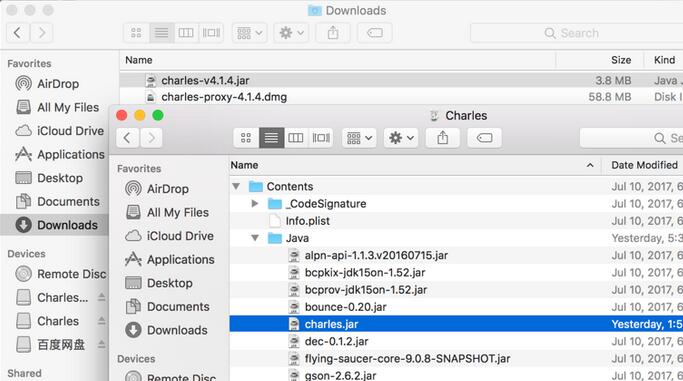Switch Downloads window to column view

(x=186, y=33)
